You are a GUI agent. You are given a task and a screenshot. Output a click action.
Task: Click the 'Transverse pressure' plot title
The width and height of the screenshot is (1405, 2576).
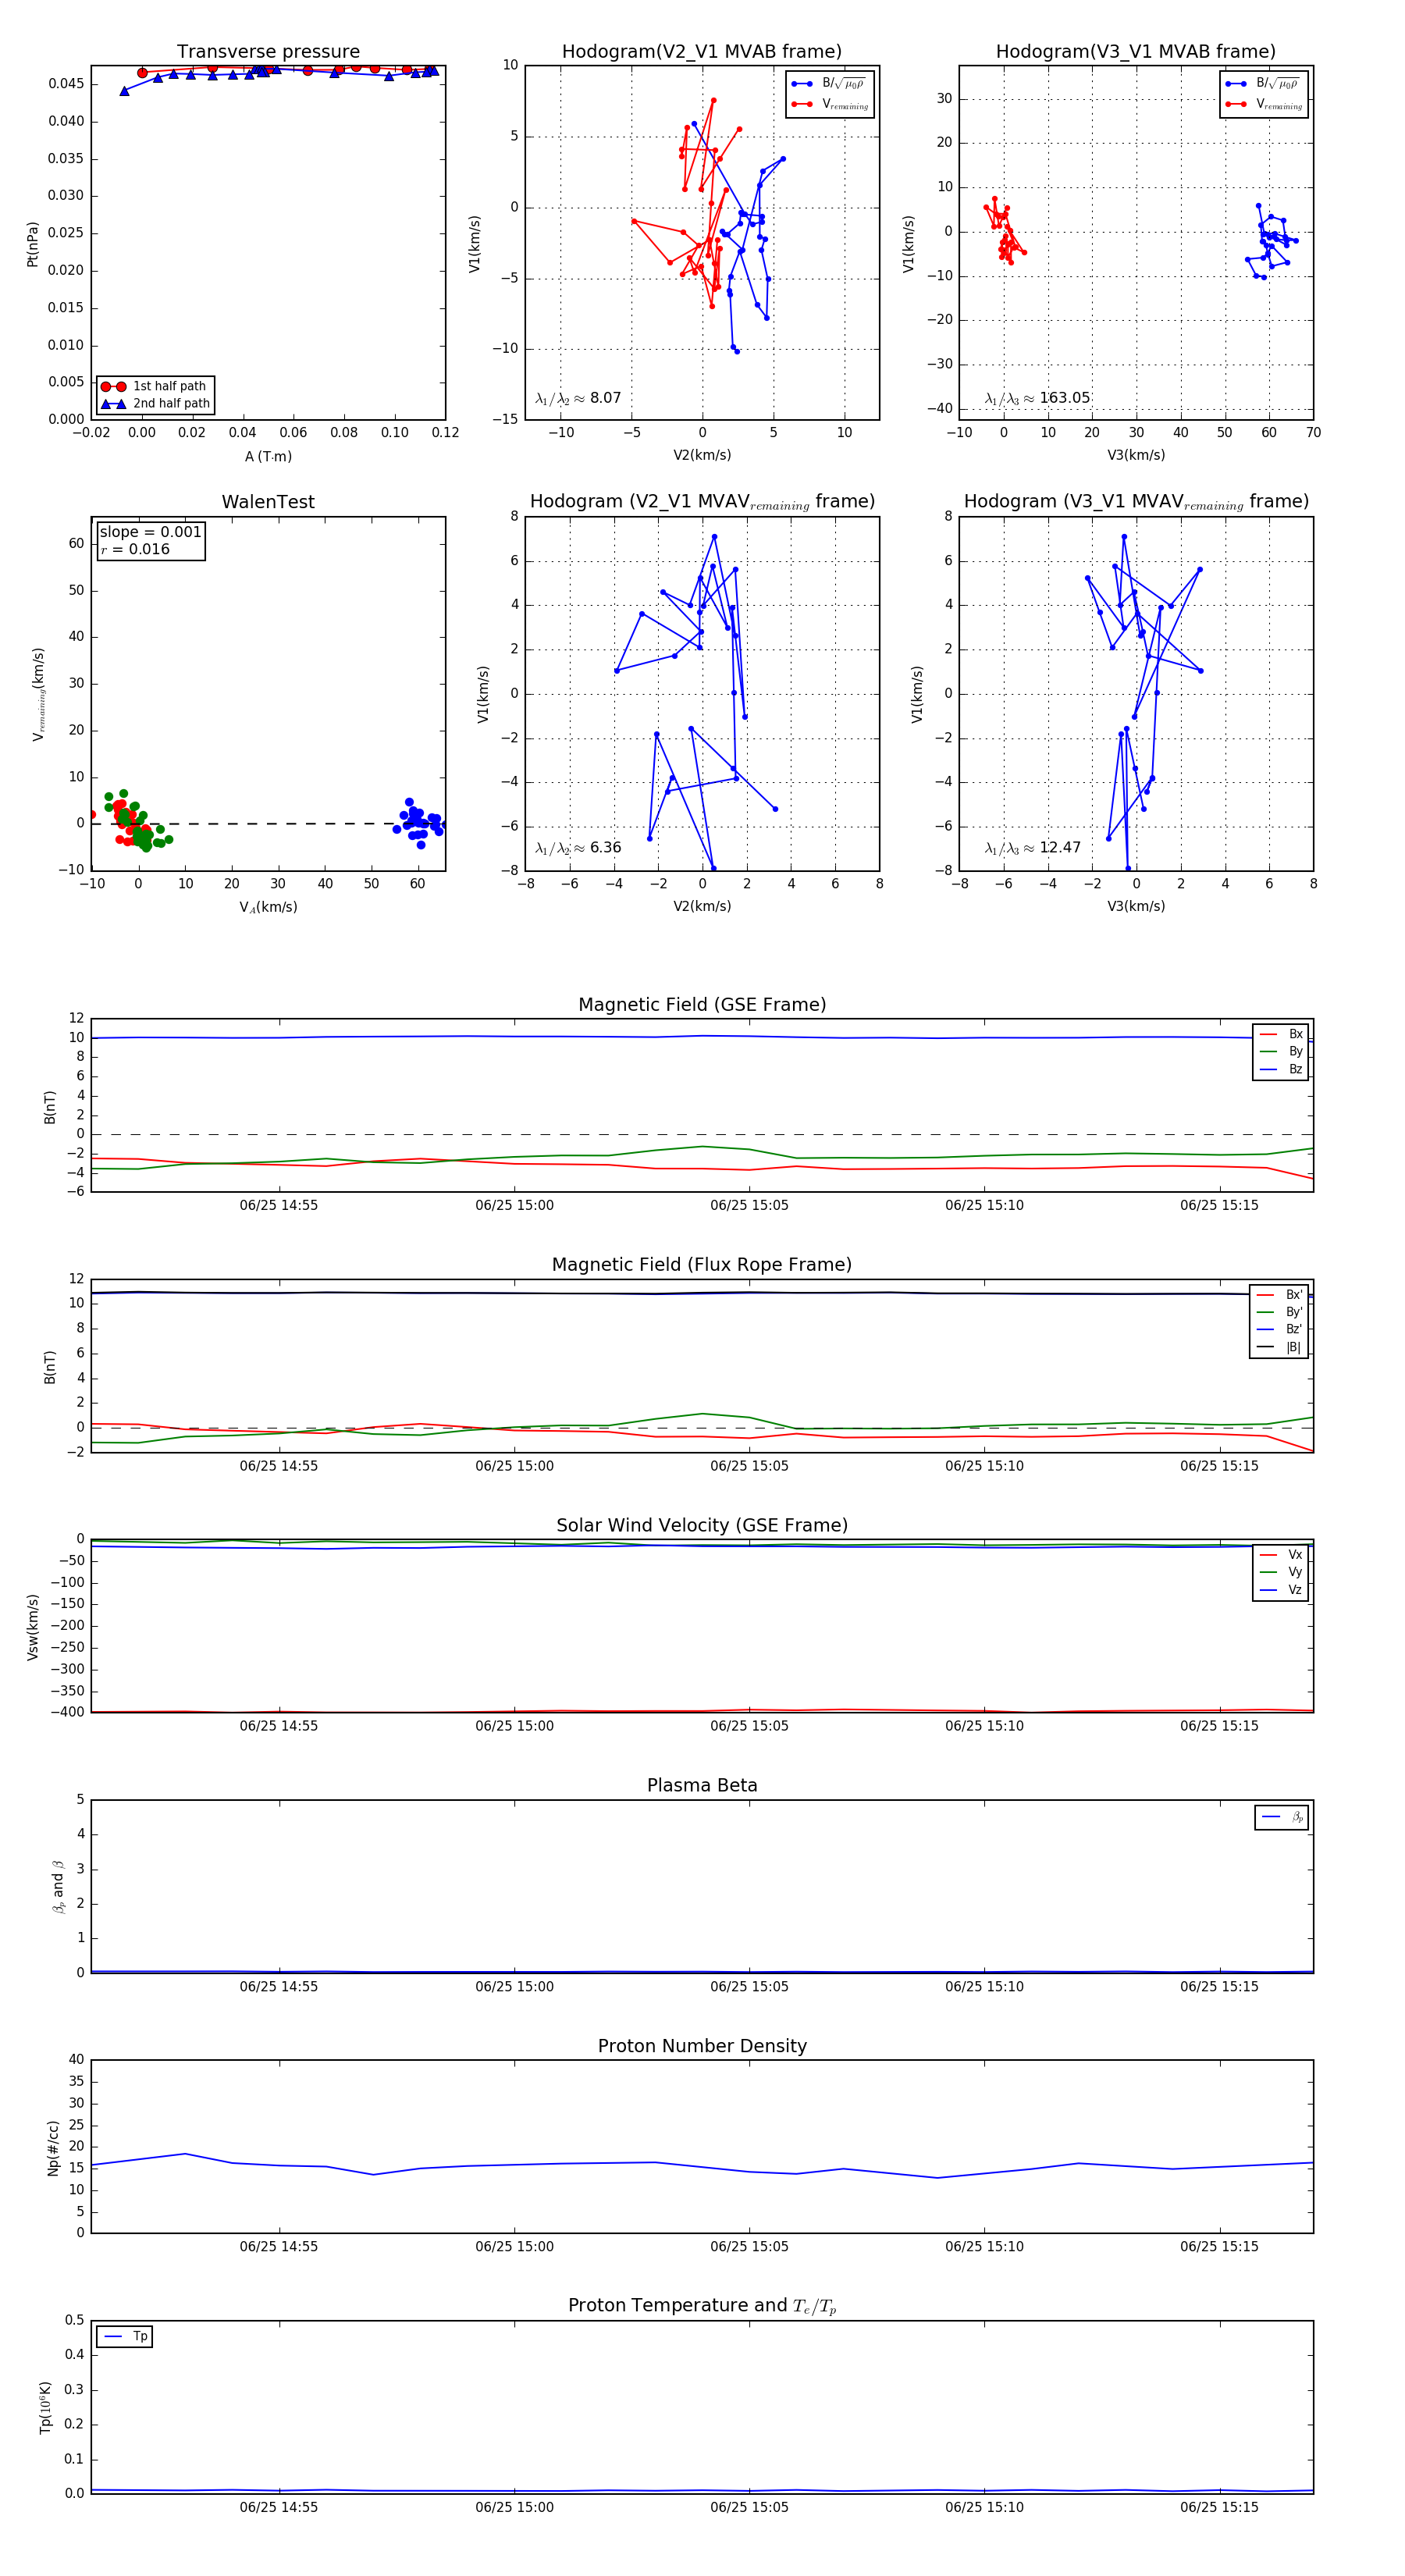[x=268, y=52]
